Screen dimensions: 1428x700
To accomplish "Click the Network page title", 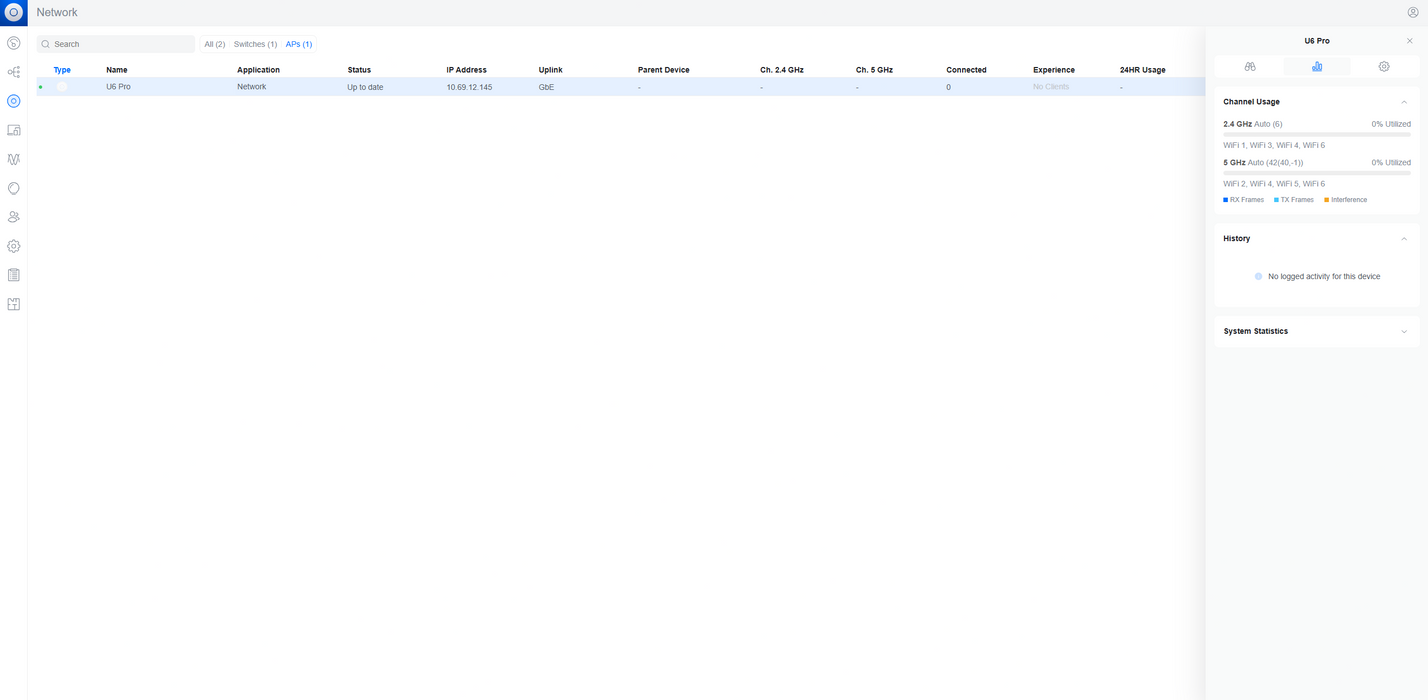I will (x=57, y=12).
